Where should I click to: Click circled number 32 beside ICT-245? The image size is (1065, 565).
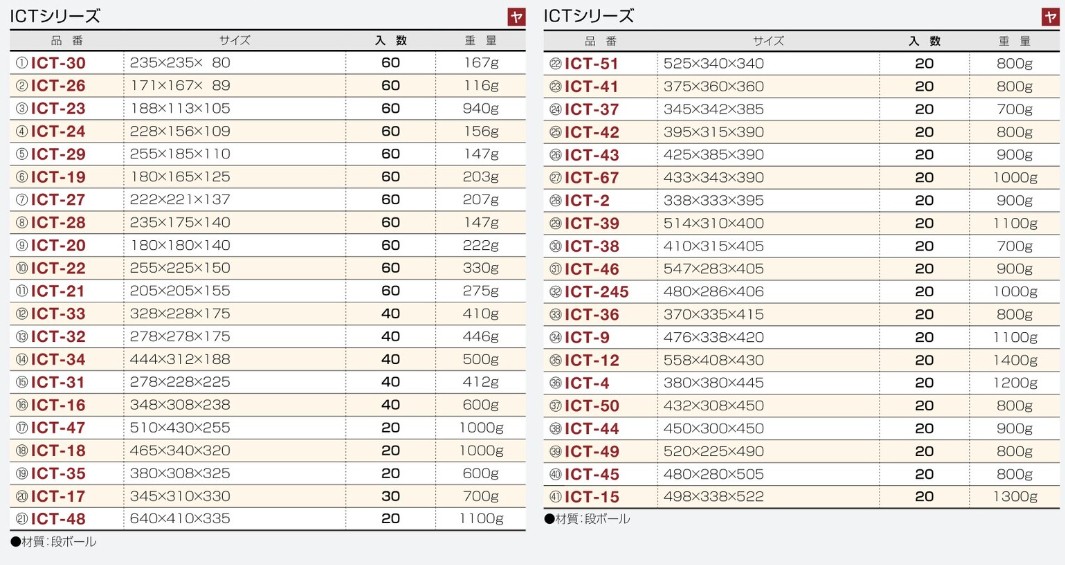(555, 292)
